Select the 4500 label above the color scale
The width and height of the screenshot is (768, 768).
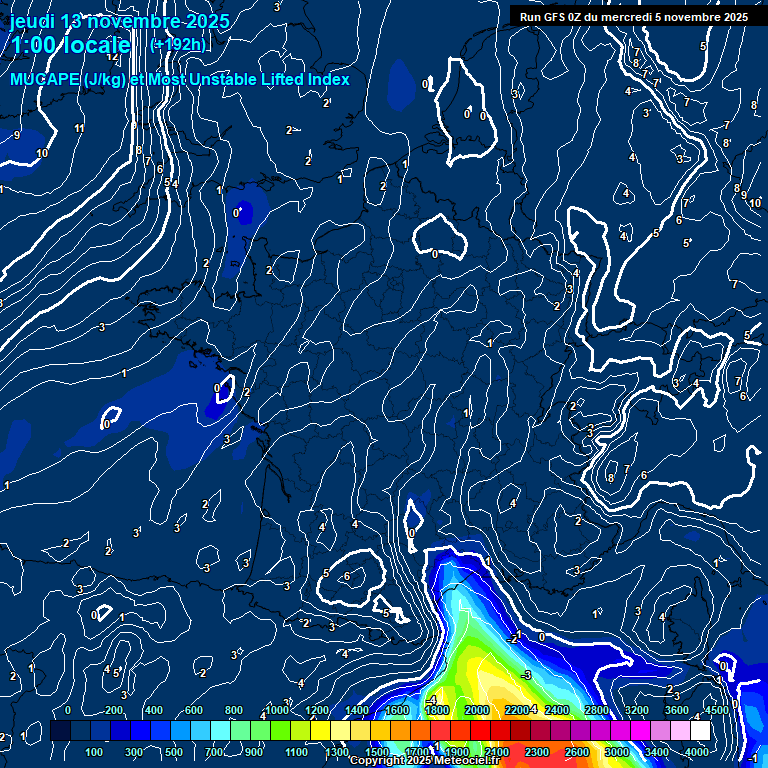coord(717,710)
